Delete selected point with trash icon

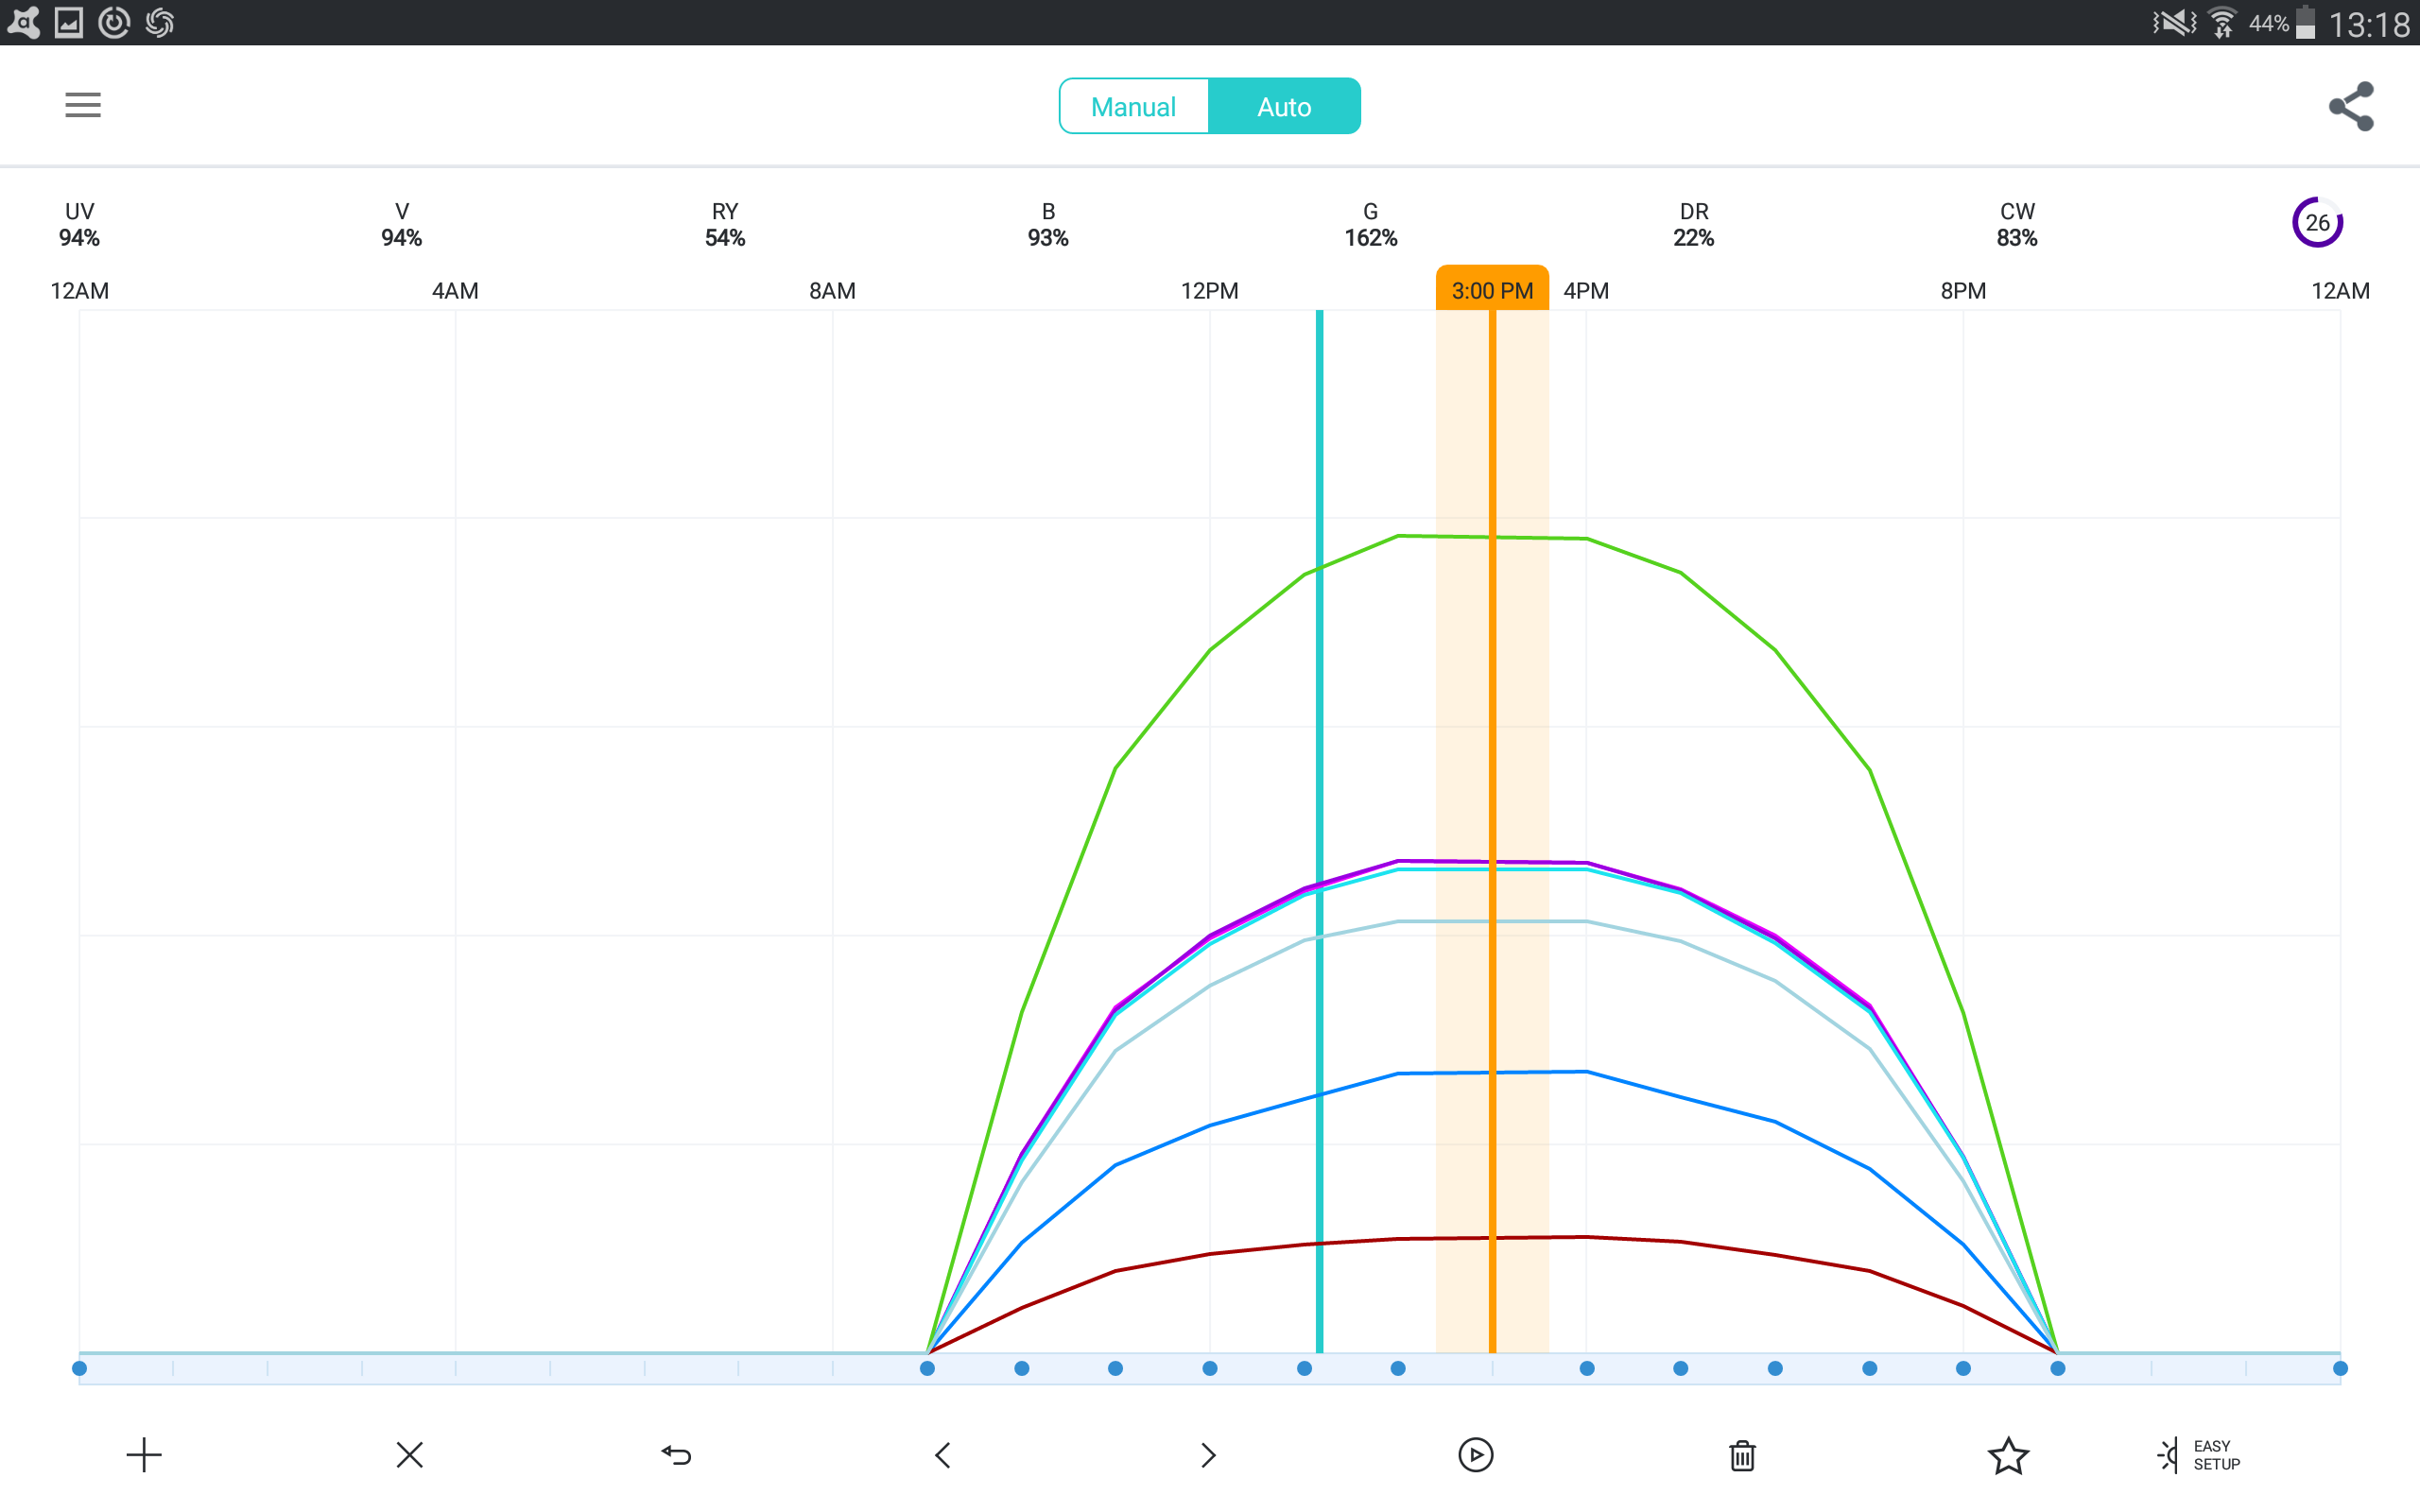pos(1742,1455)
